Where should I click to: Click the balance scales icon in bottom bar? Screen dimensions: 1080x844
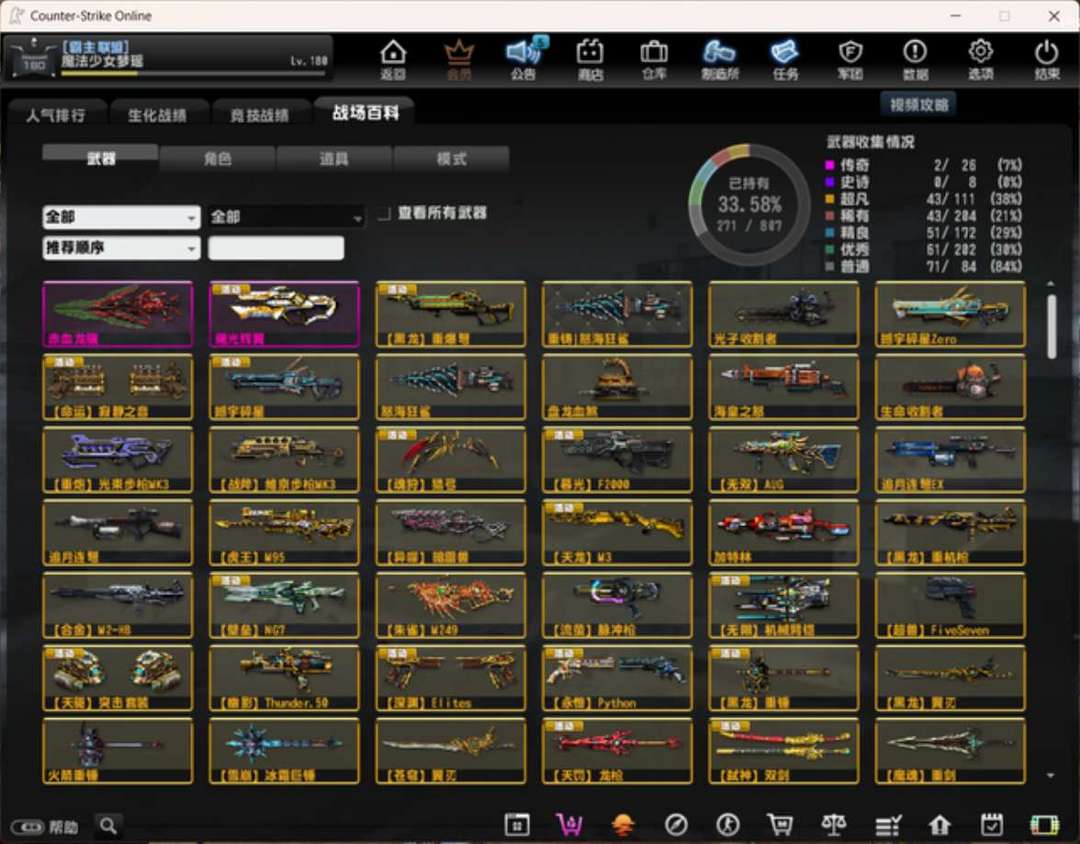click(x=833, y=824)
